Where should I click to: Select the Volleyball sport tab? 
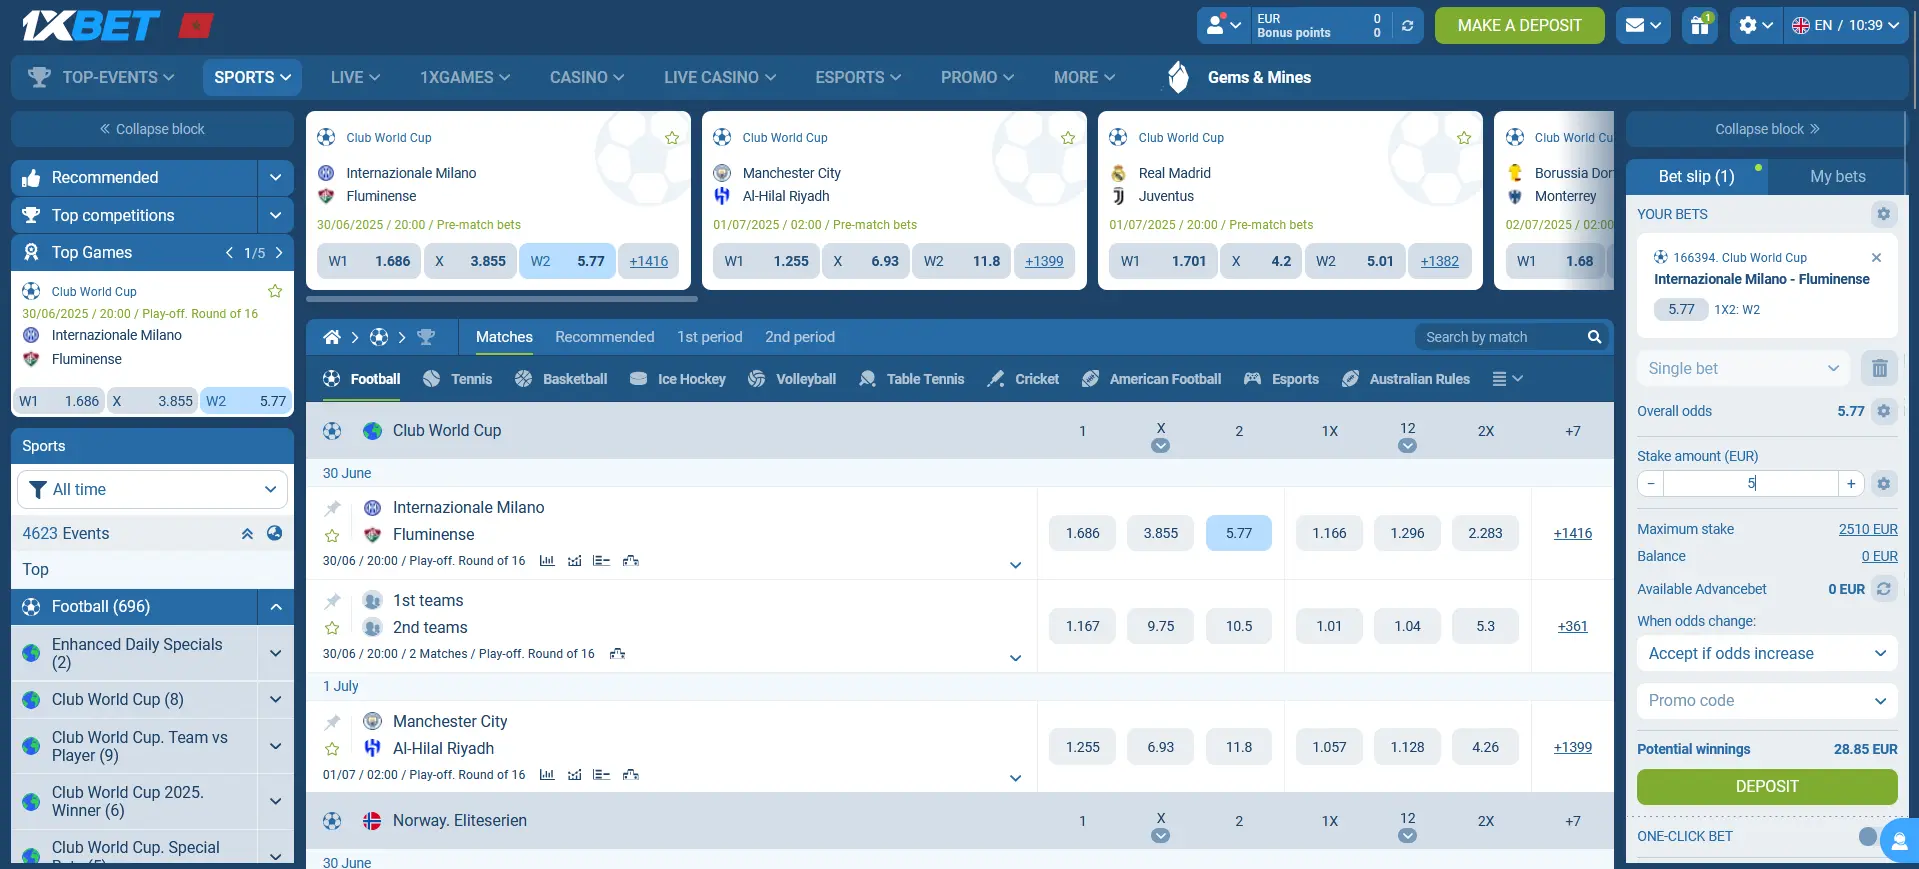point(791,379)
